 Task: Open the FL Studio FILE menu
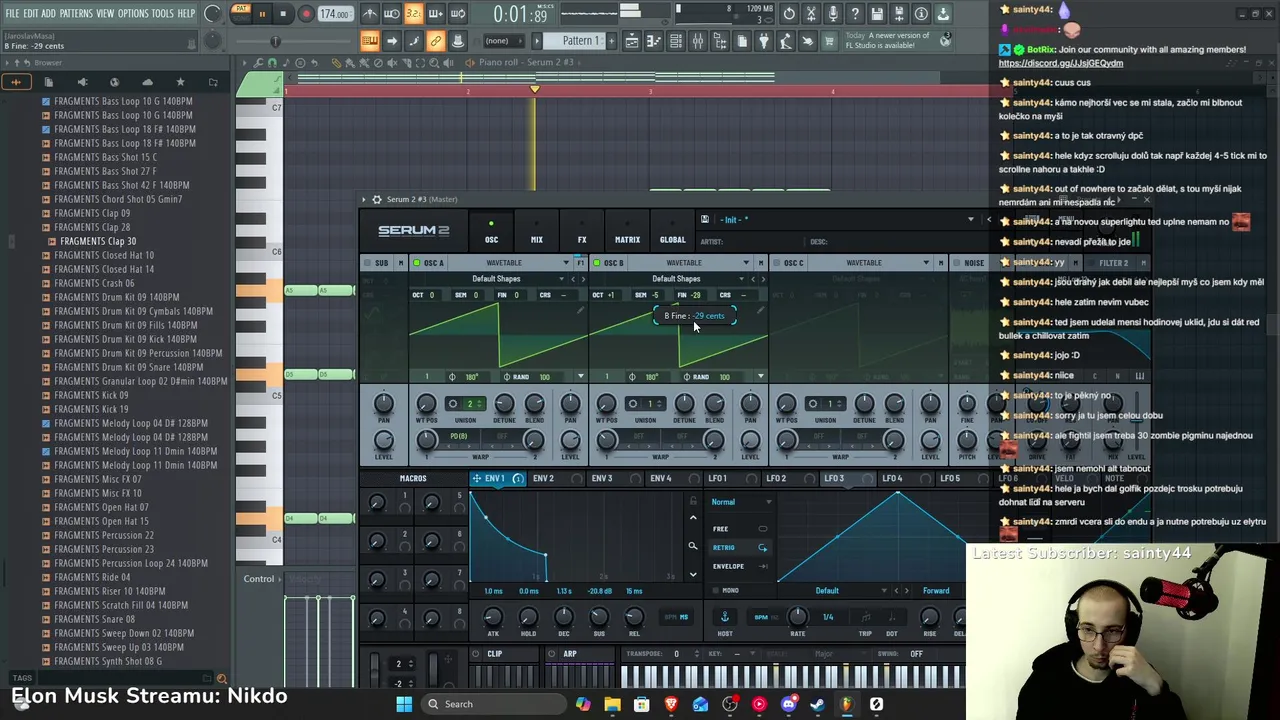12,13
